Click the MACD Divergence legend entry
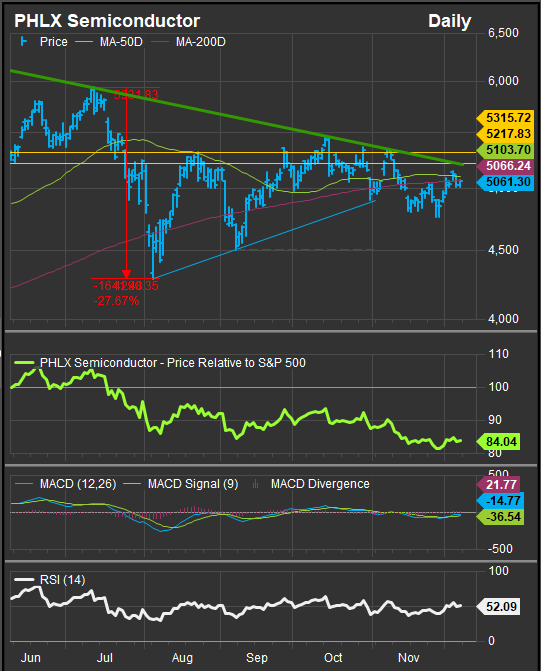Image resolution: width=541 pixels, height=671 pixels. pyautogui.click(x=311, y=484)
